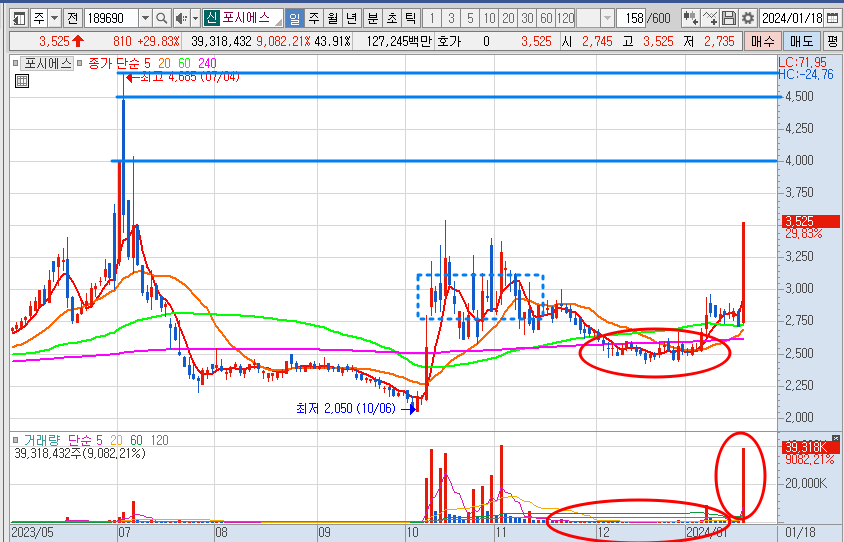Select the 60 interval button
Viewport: 844px width, 542px height.
(546, 18)
